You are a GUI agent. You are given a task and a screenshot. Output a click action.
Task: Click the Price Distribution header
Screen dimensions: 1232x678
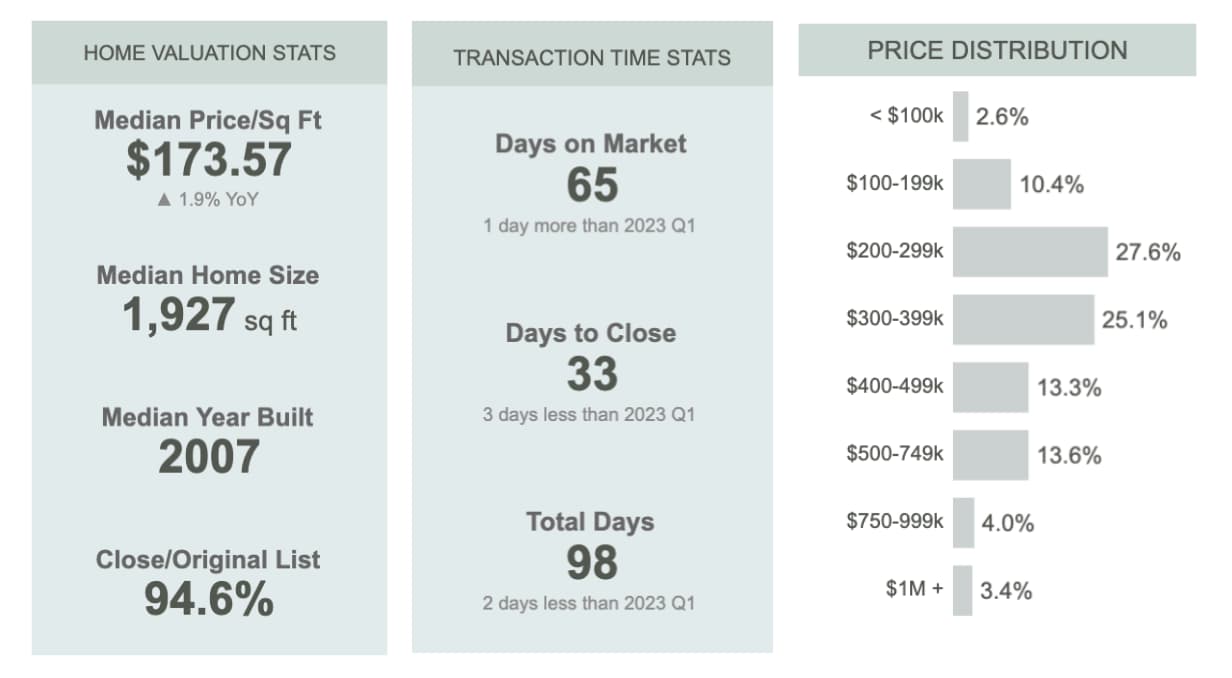996,50
